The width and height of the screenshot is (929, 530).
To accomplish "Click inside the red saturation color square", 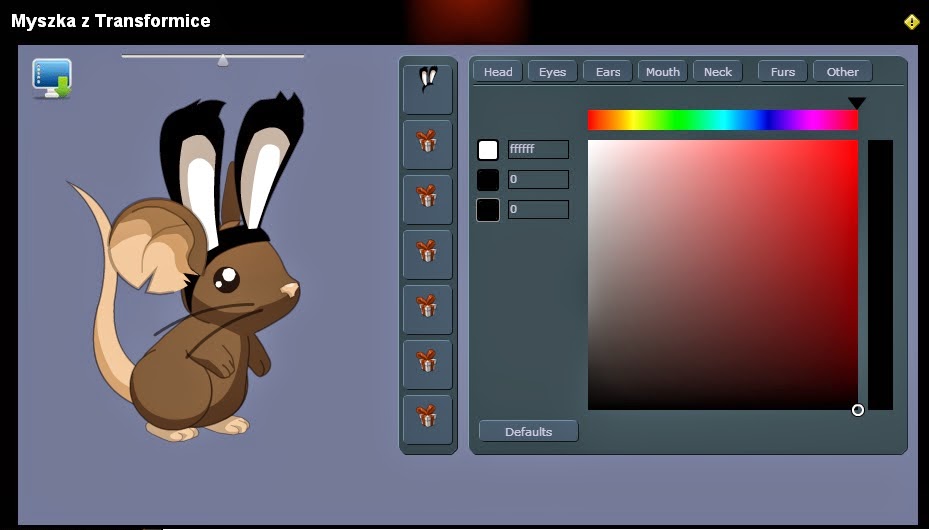I will (722, 275).
